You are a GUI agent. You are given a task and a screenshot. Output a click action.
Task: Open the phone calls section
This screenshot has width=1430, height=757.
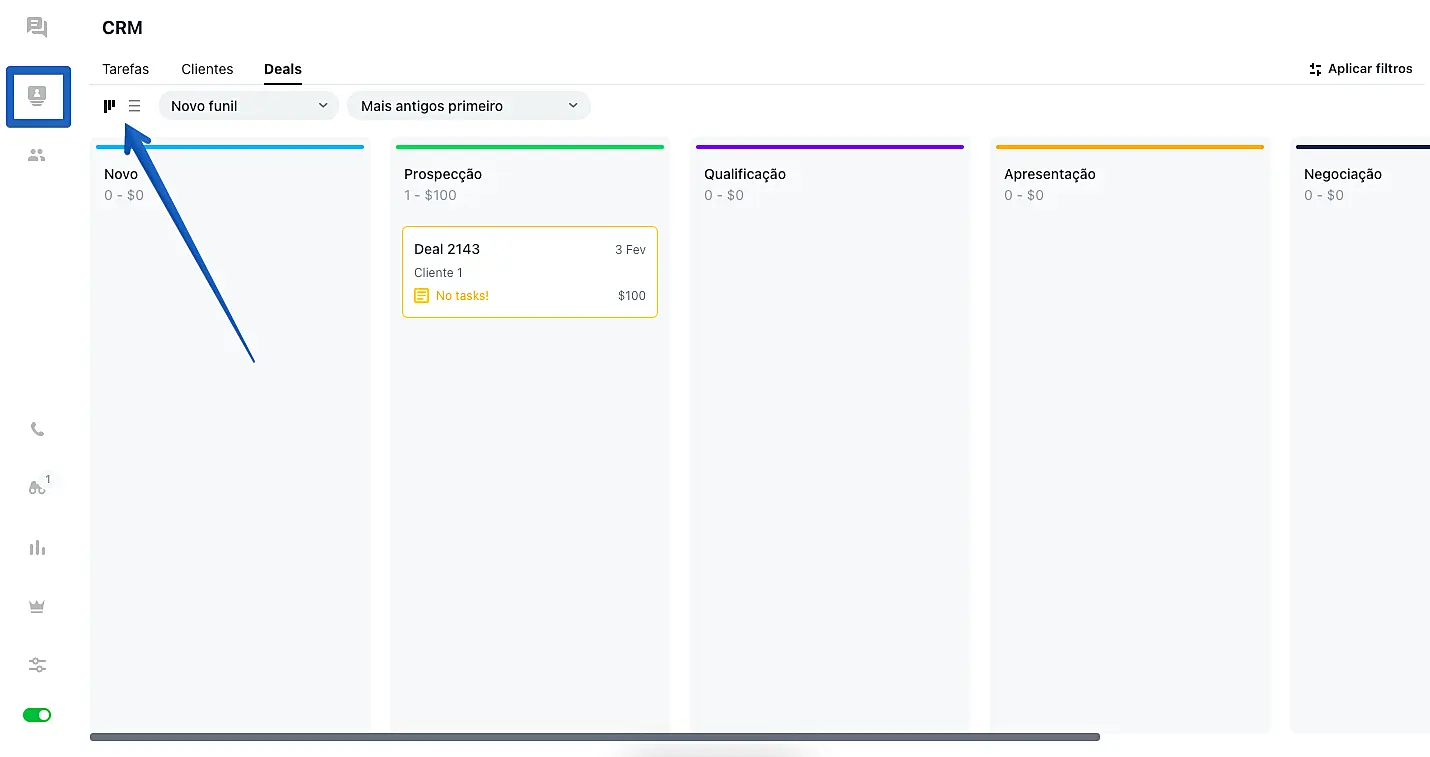(x=37, y=428)
